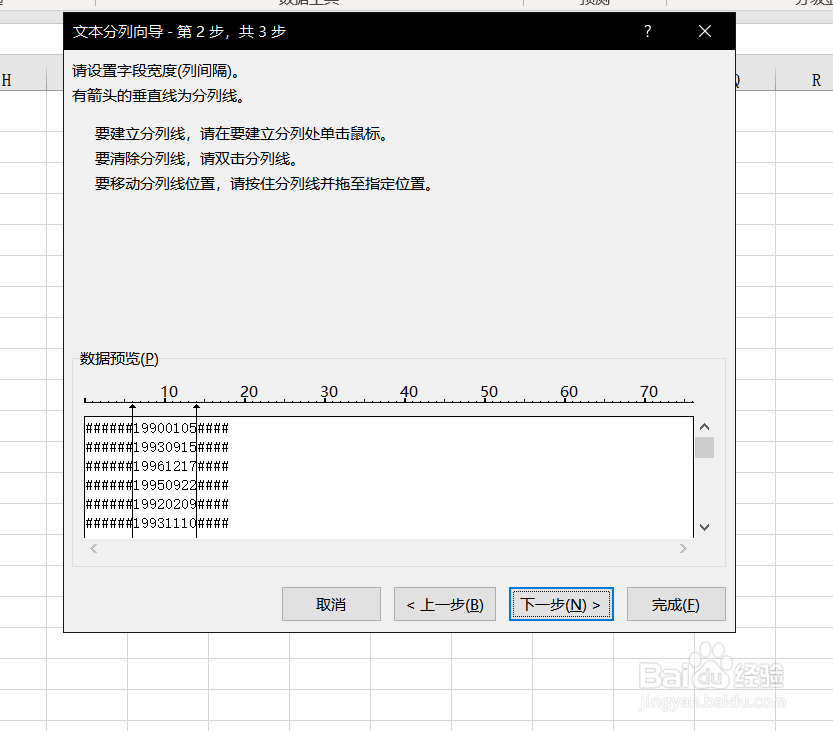Click preview scrollbar down arrow
Screen dimensions: 833x731
(x=704, y=527)
